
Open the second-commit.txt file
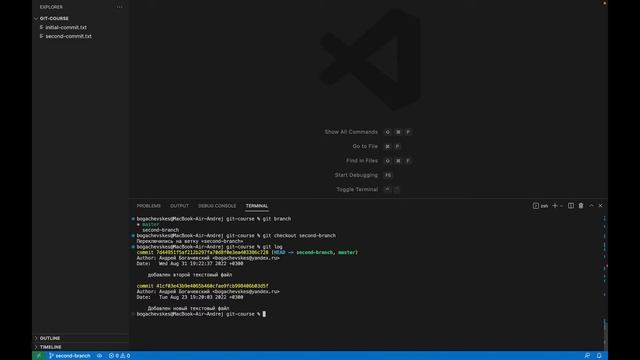(x=68, y=36)
